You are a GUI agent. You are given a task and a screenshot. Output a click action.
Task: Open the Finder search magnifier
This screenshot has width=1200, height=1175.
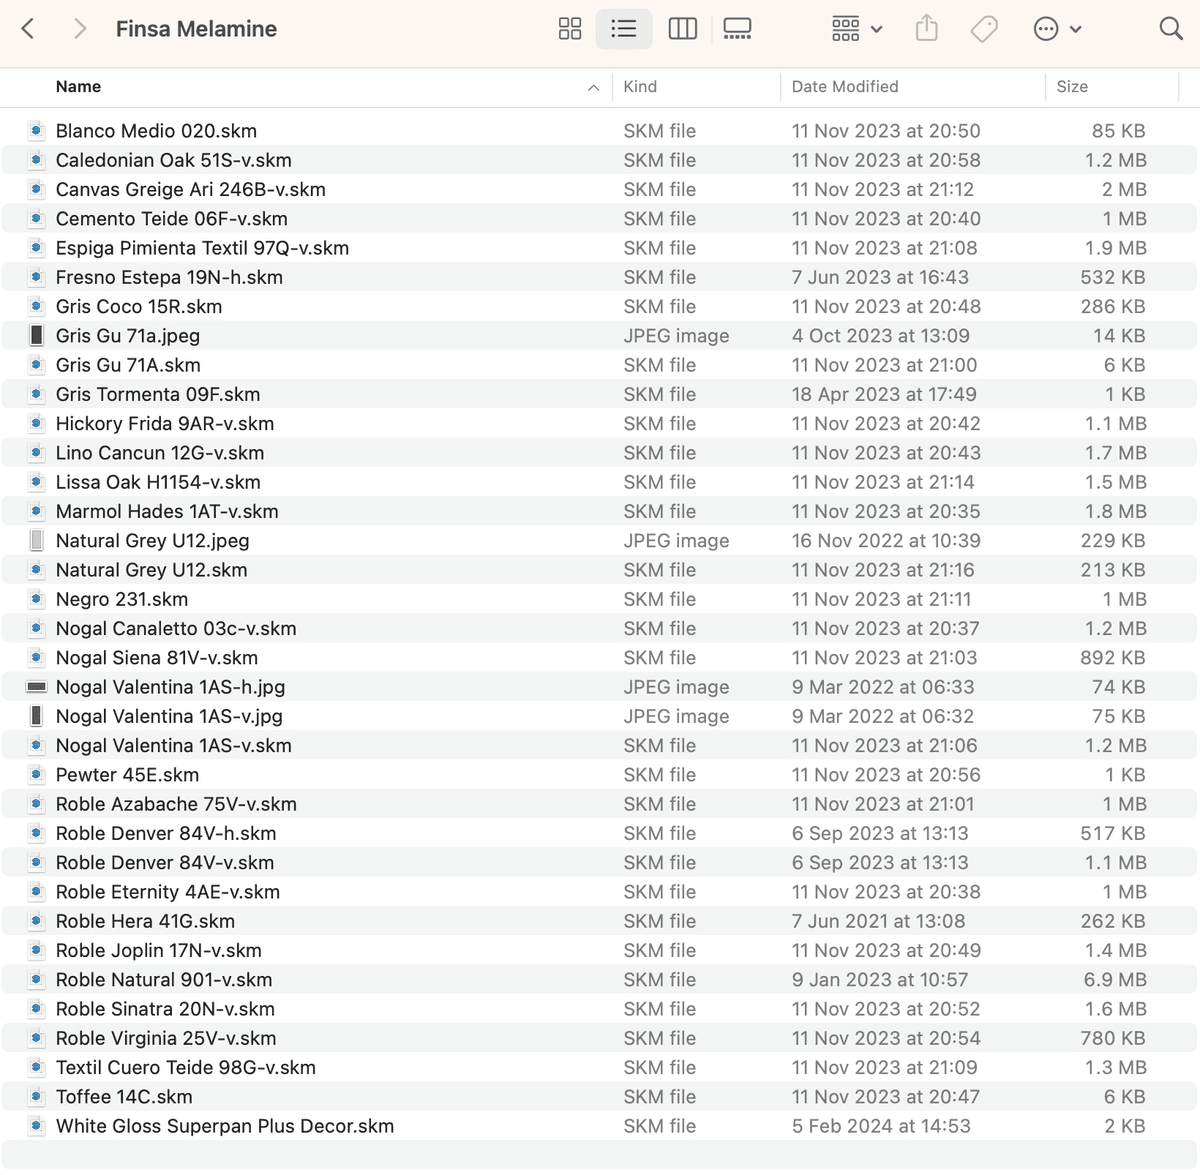(x=1171, y=29)
